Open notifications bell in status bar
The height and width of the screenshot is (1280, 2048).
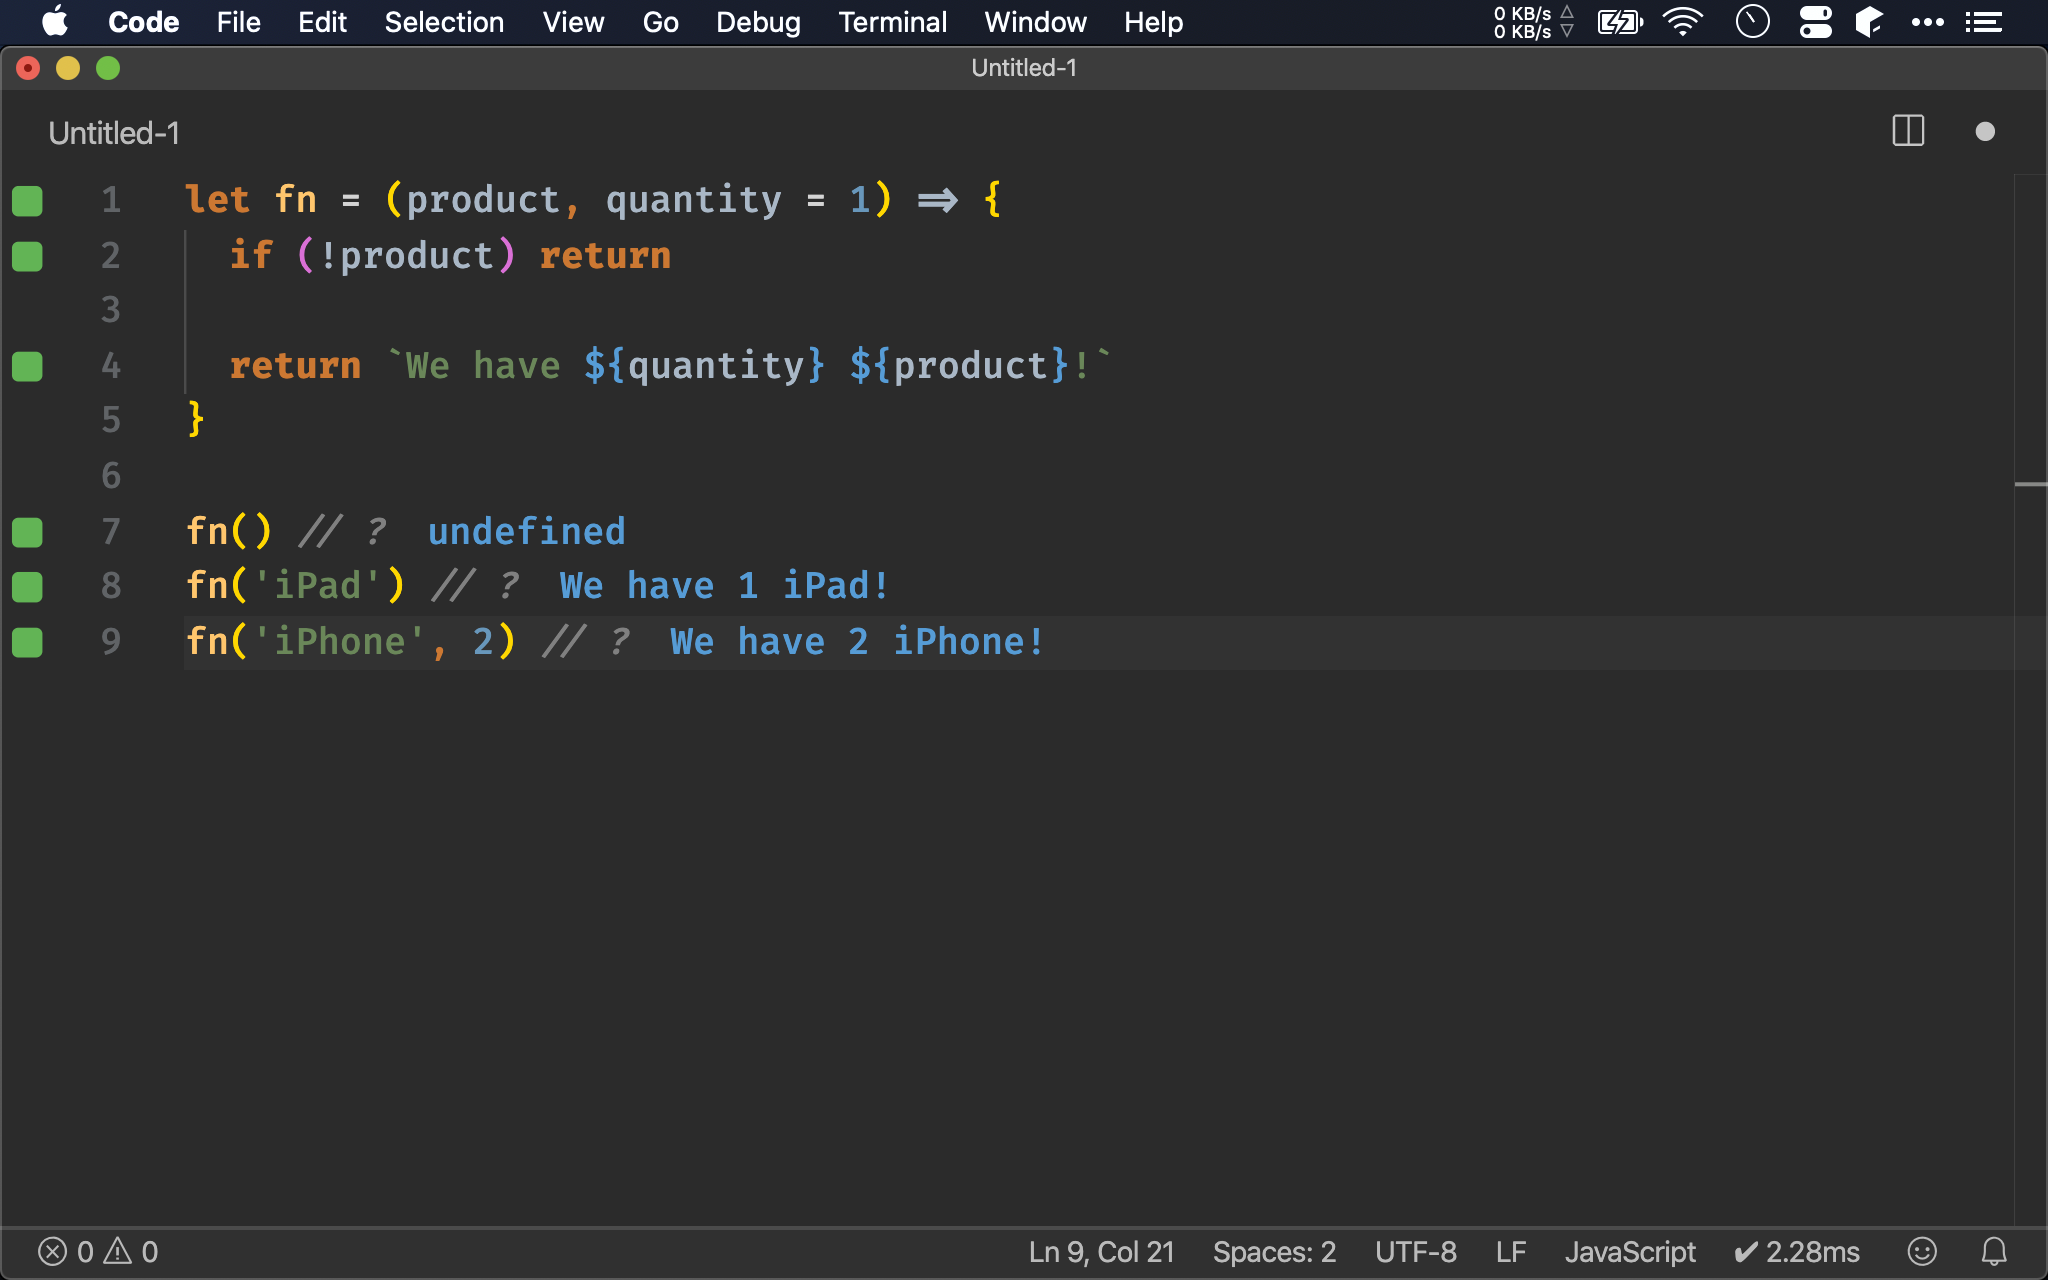click(1994, 1251)
